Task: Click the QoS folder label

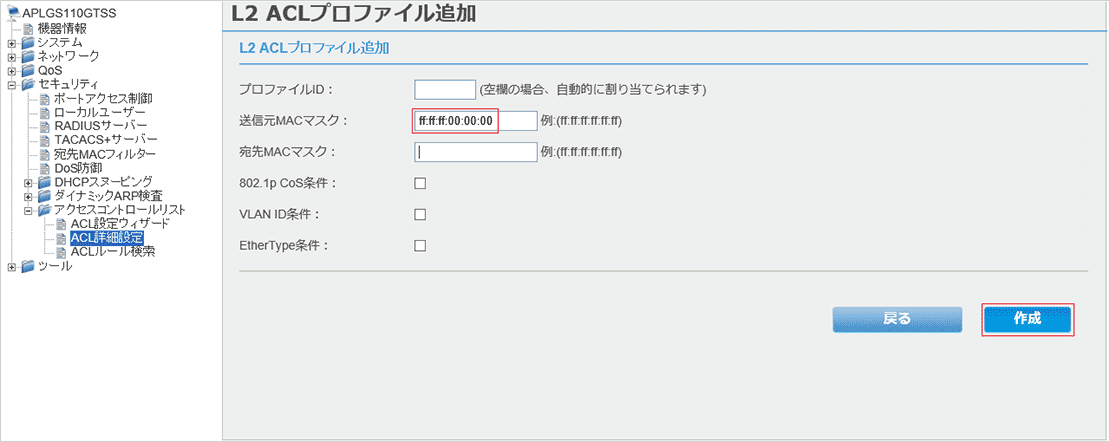Action: click(50, 70)
